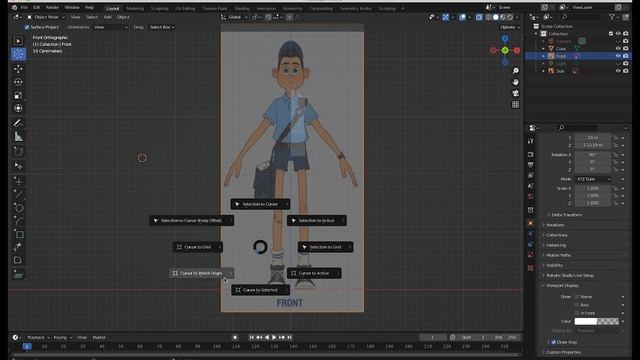Click the red X axis gizmo circle
The width and height of the screenshot is (640, 360).
[517, 50]
